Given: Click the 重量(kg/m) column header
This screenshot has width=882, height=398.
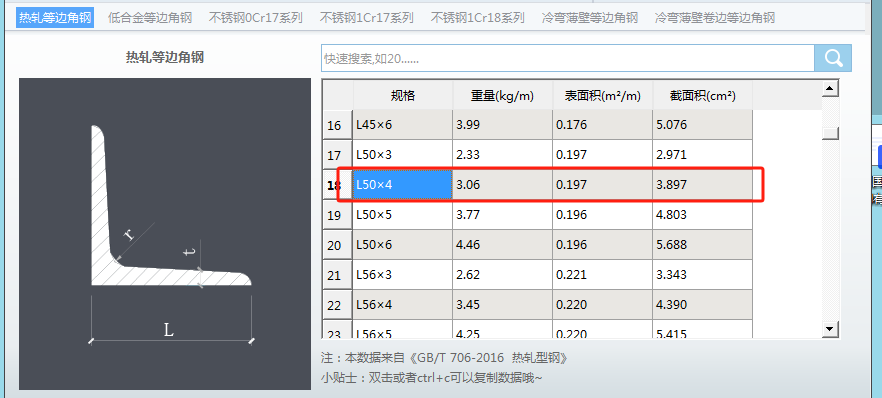Looking at the screenshot, I should point(502,96).
